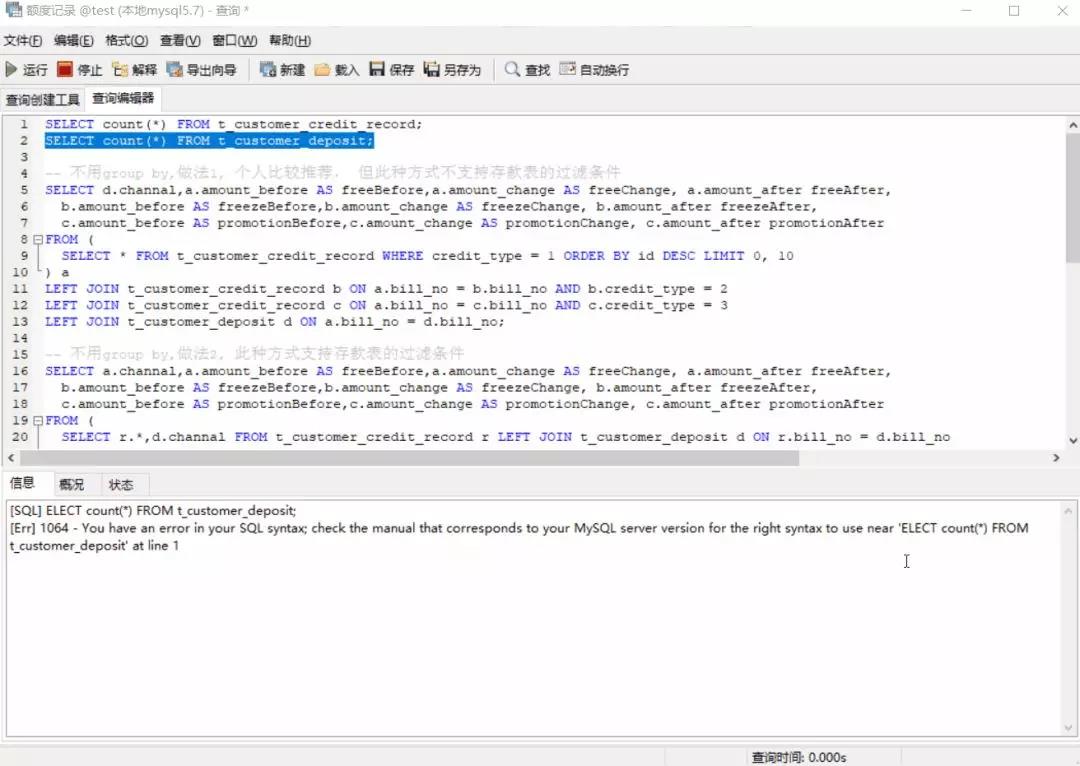Click line 1 SELECT count(*) statement
The image size is (1080, 766).
233,125
